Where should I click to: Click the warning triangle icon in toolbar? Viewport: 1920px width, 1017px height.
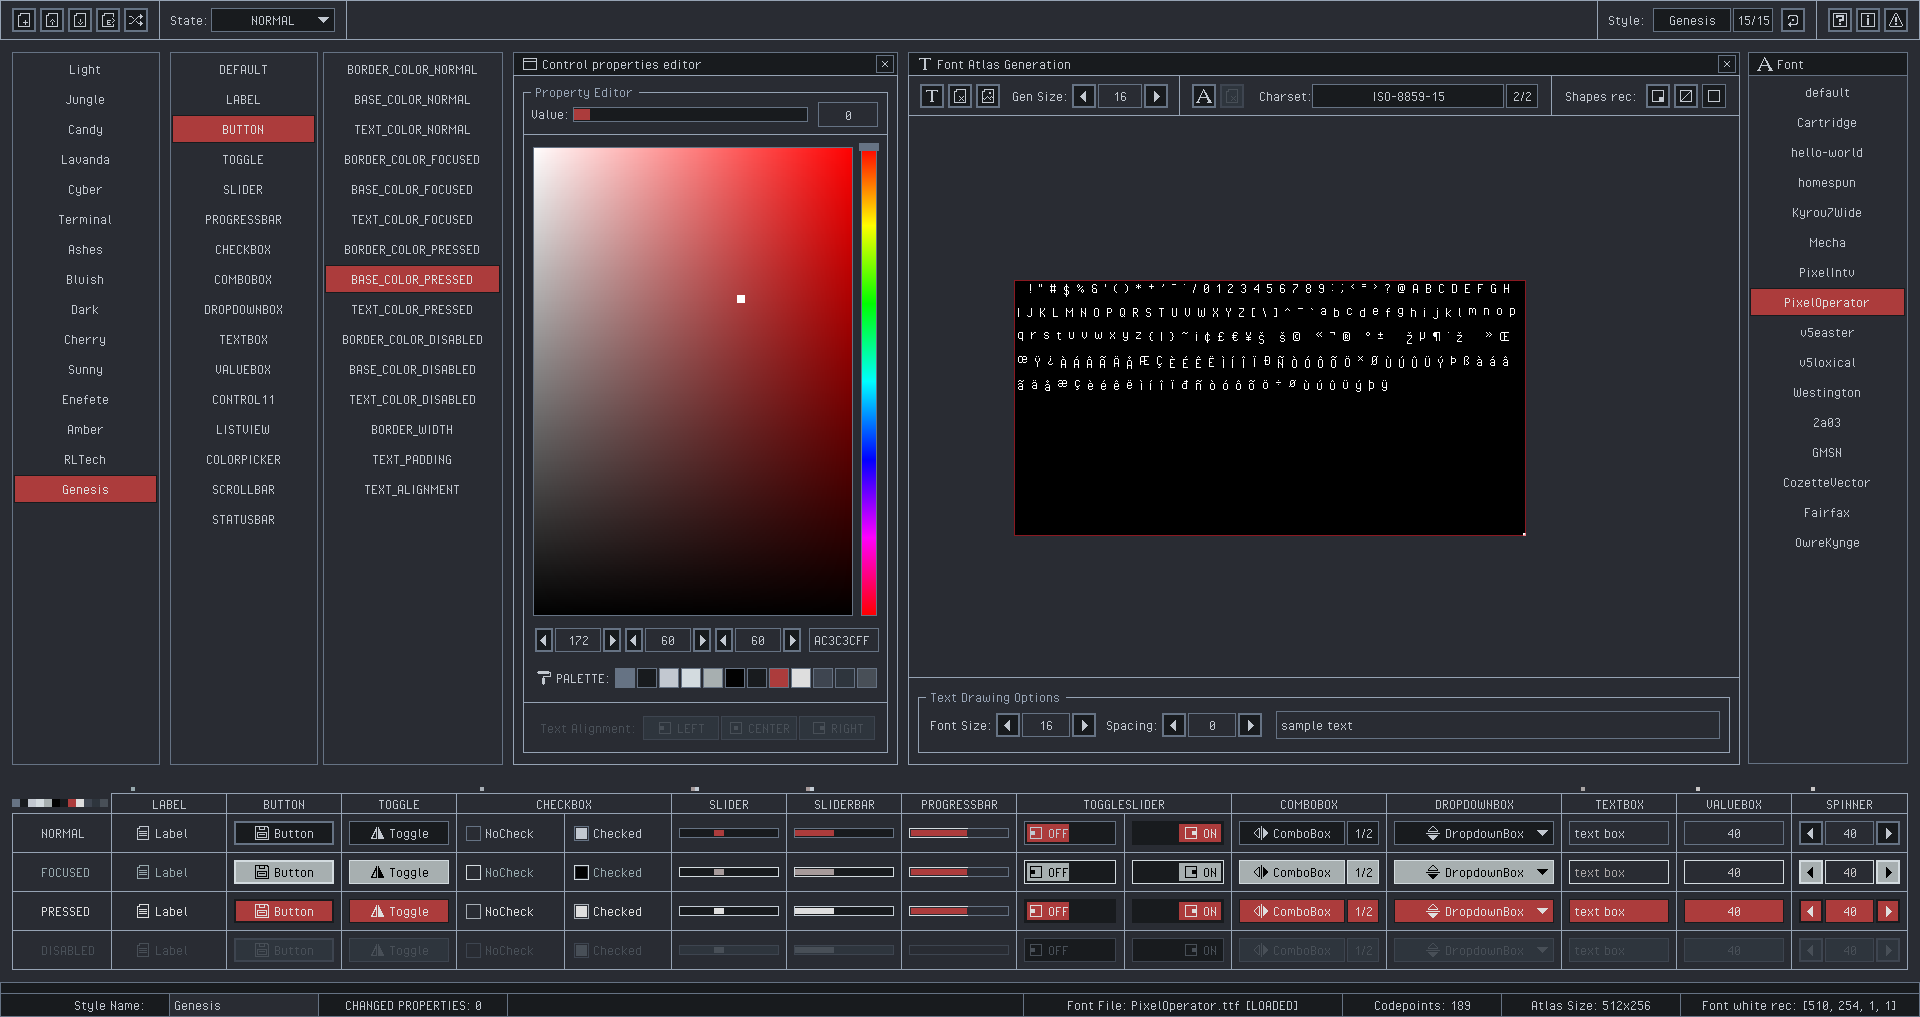pyautogui.click(x=1895, y=20)
